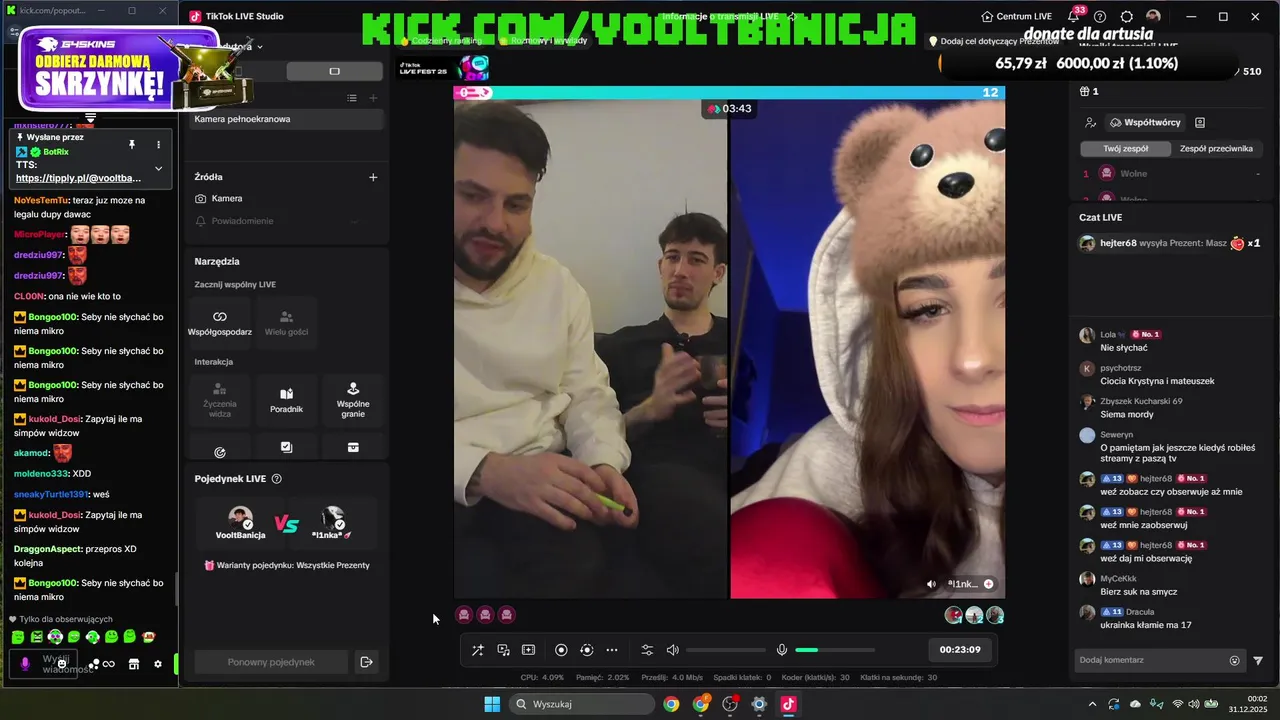Image resolution: width=1280 pixels, height=720 pixels.
Task: Open the help question mark icon
Action: click(1100, 17)
